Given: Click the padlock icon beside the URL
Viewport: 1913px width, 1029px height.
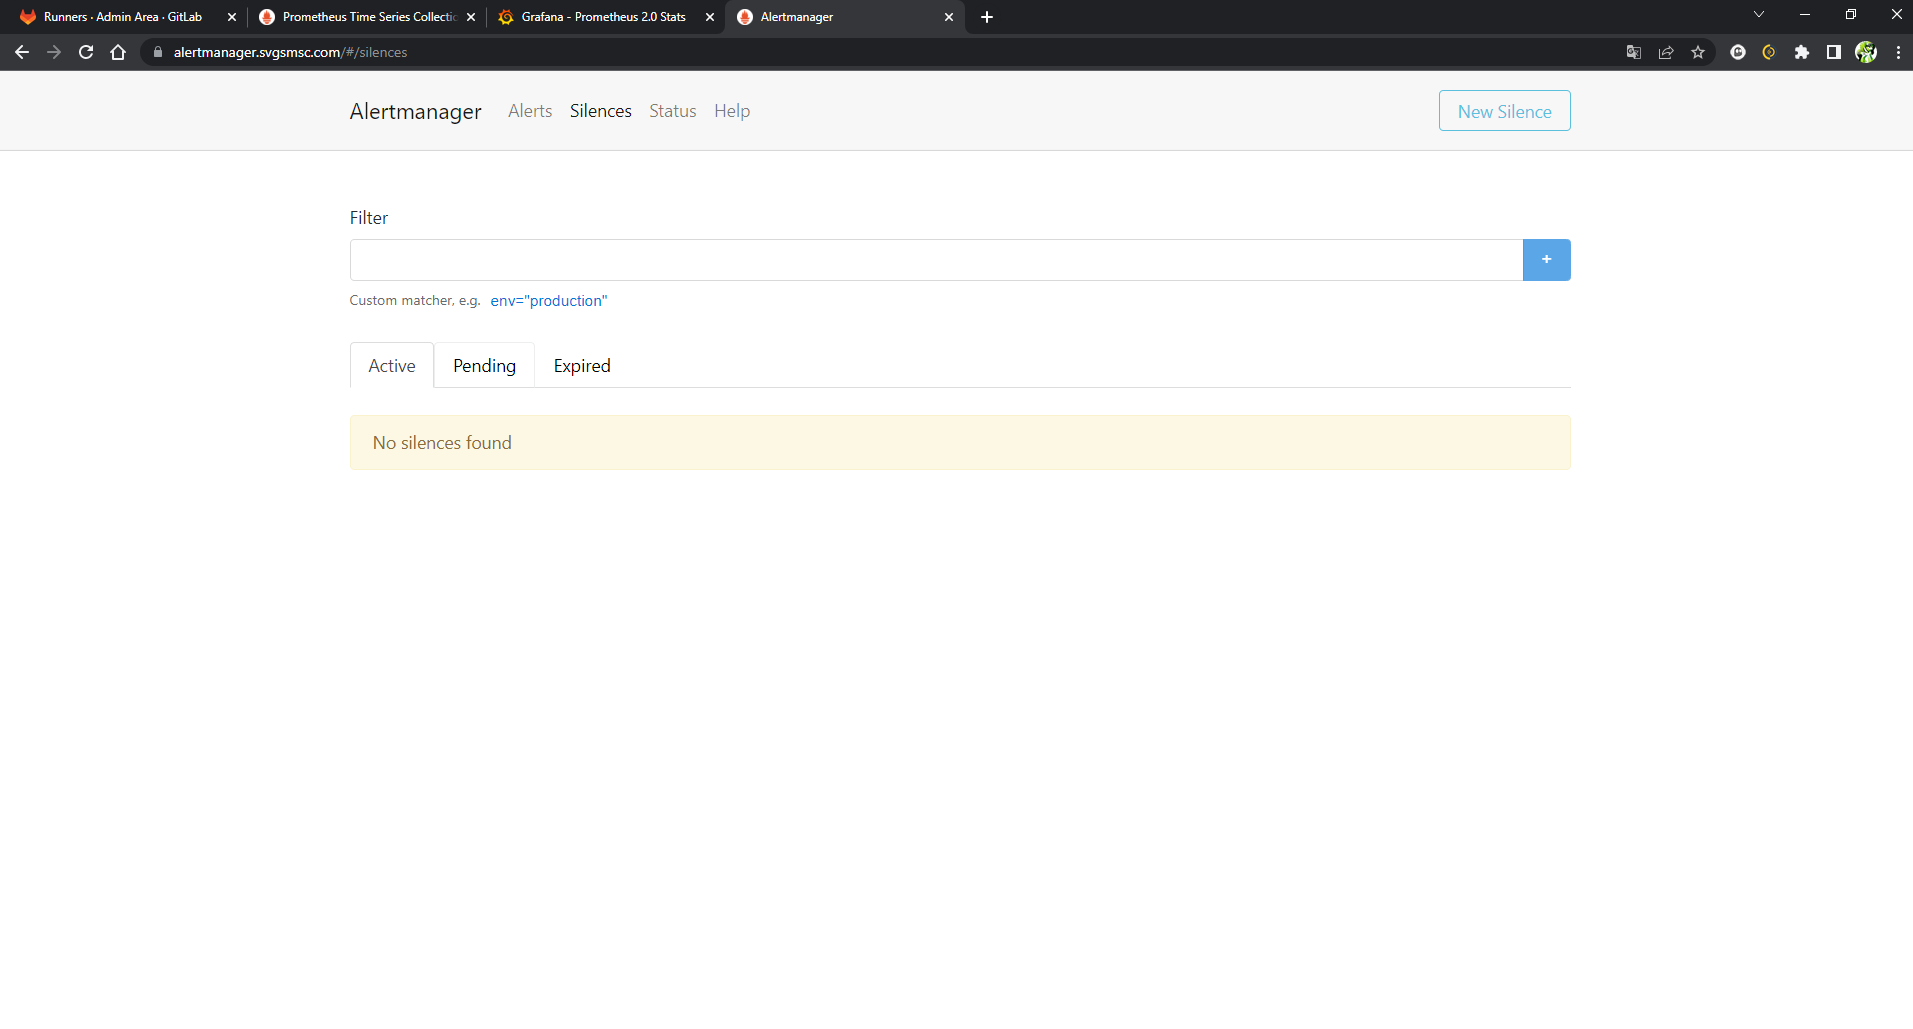Looking at the screenshot, I should click(157, 52).
